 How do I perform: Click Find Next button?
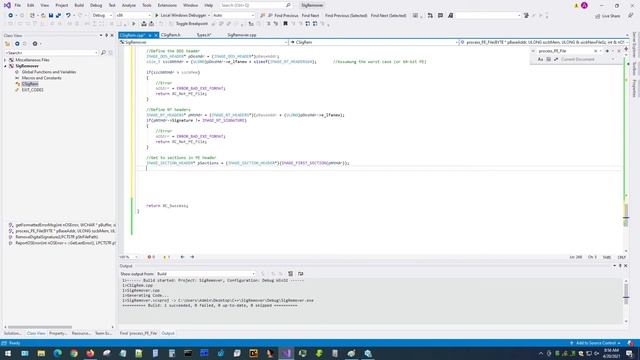click(x=311, y=16)
